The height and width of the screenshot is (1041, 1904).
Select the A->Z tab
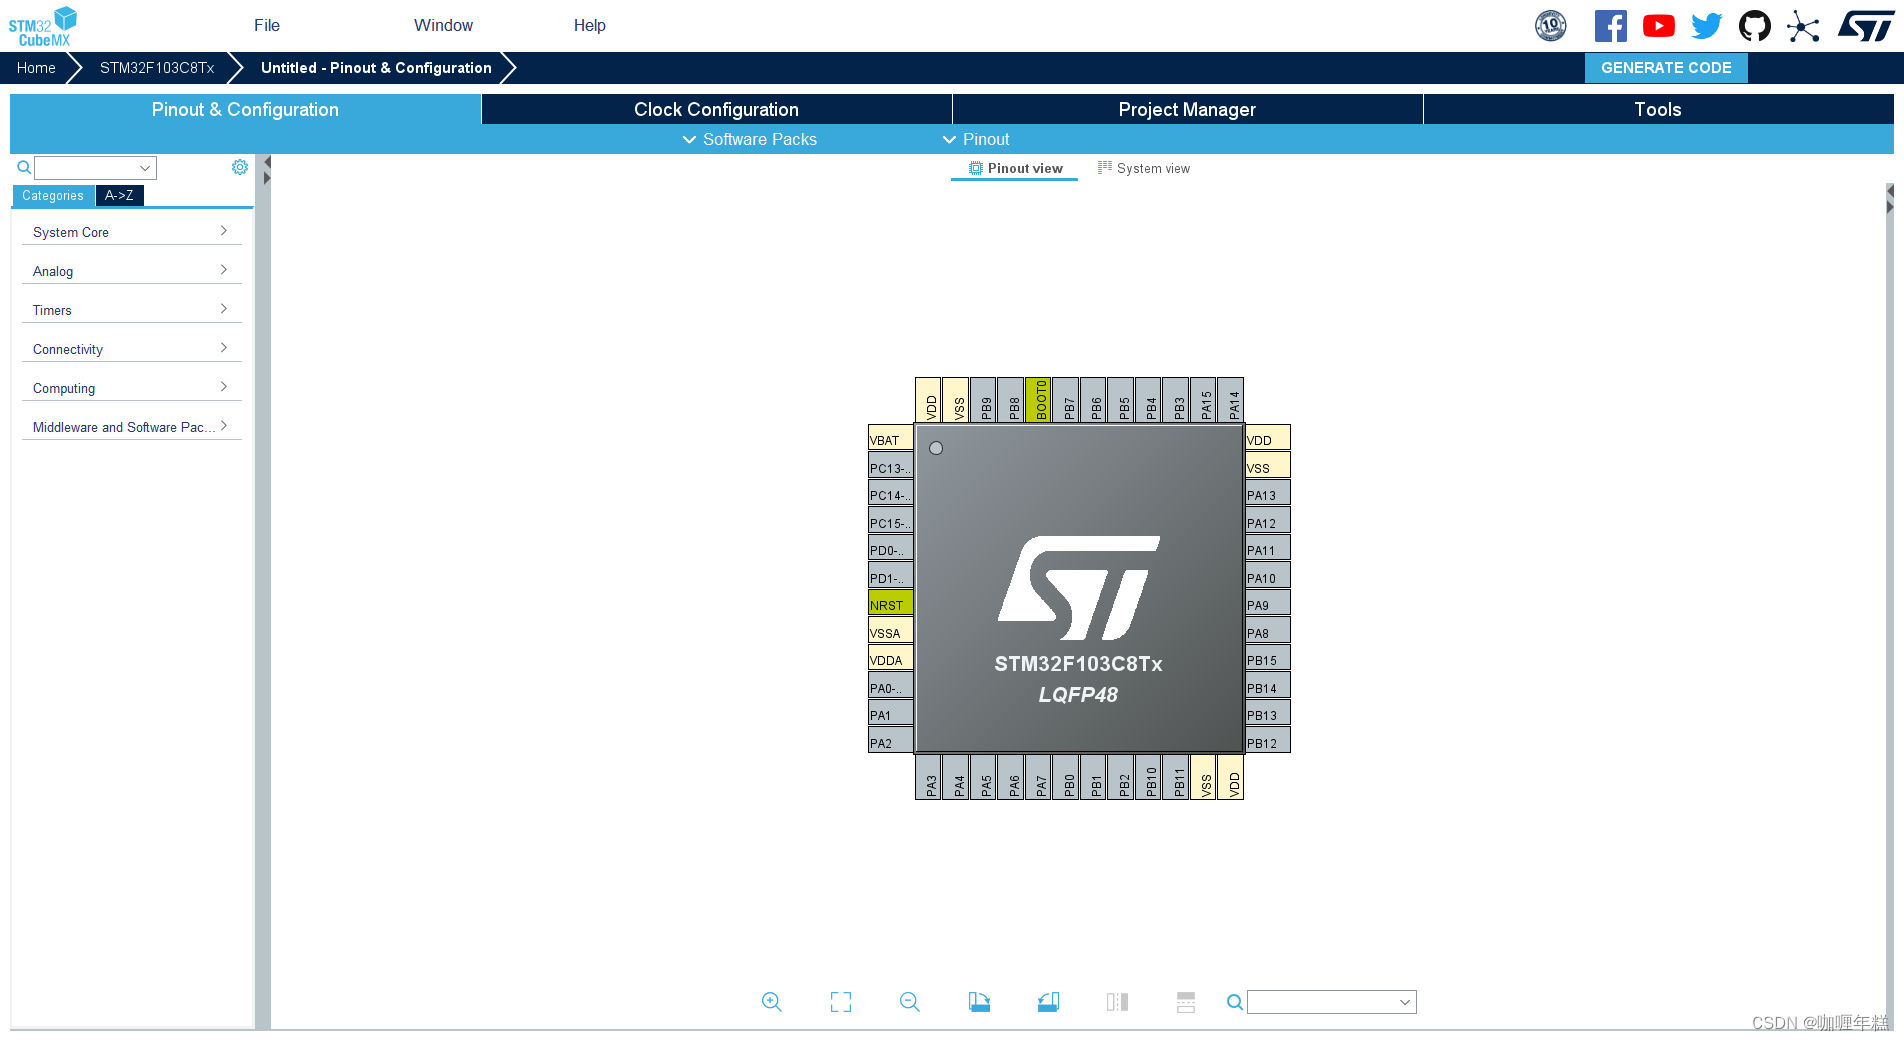(119, 196)
